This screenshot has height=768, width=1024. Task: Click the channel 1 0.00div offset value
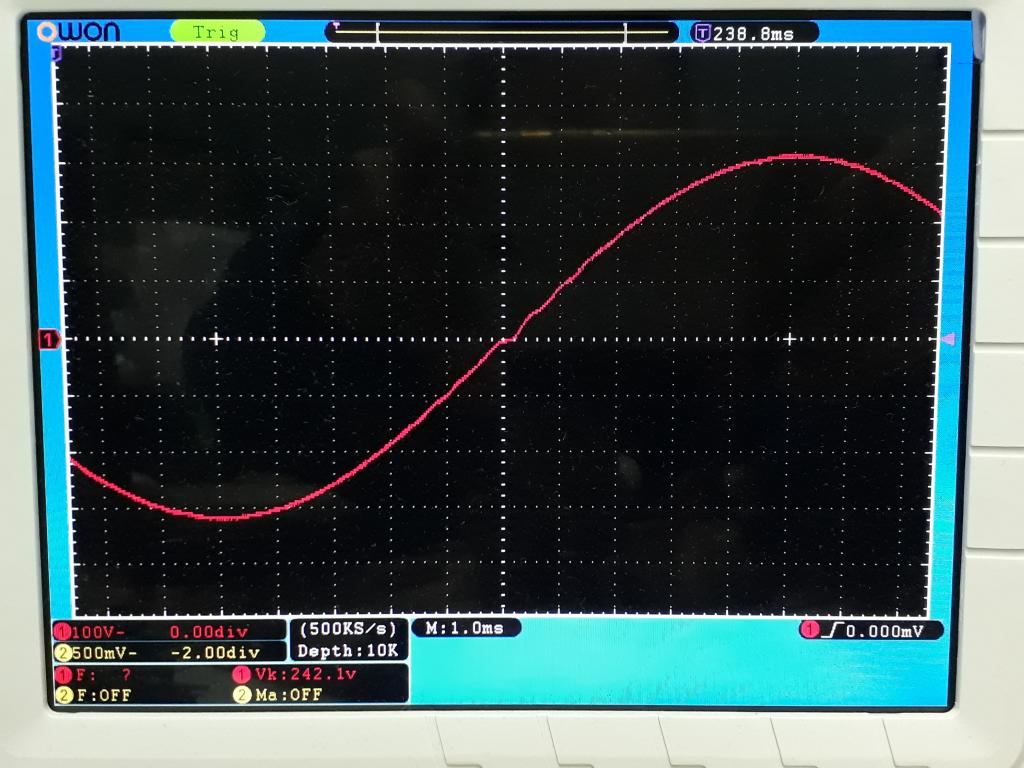(x=209, y=632)
